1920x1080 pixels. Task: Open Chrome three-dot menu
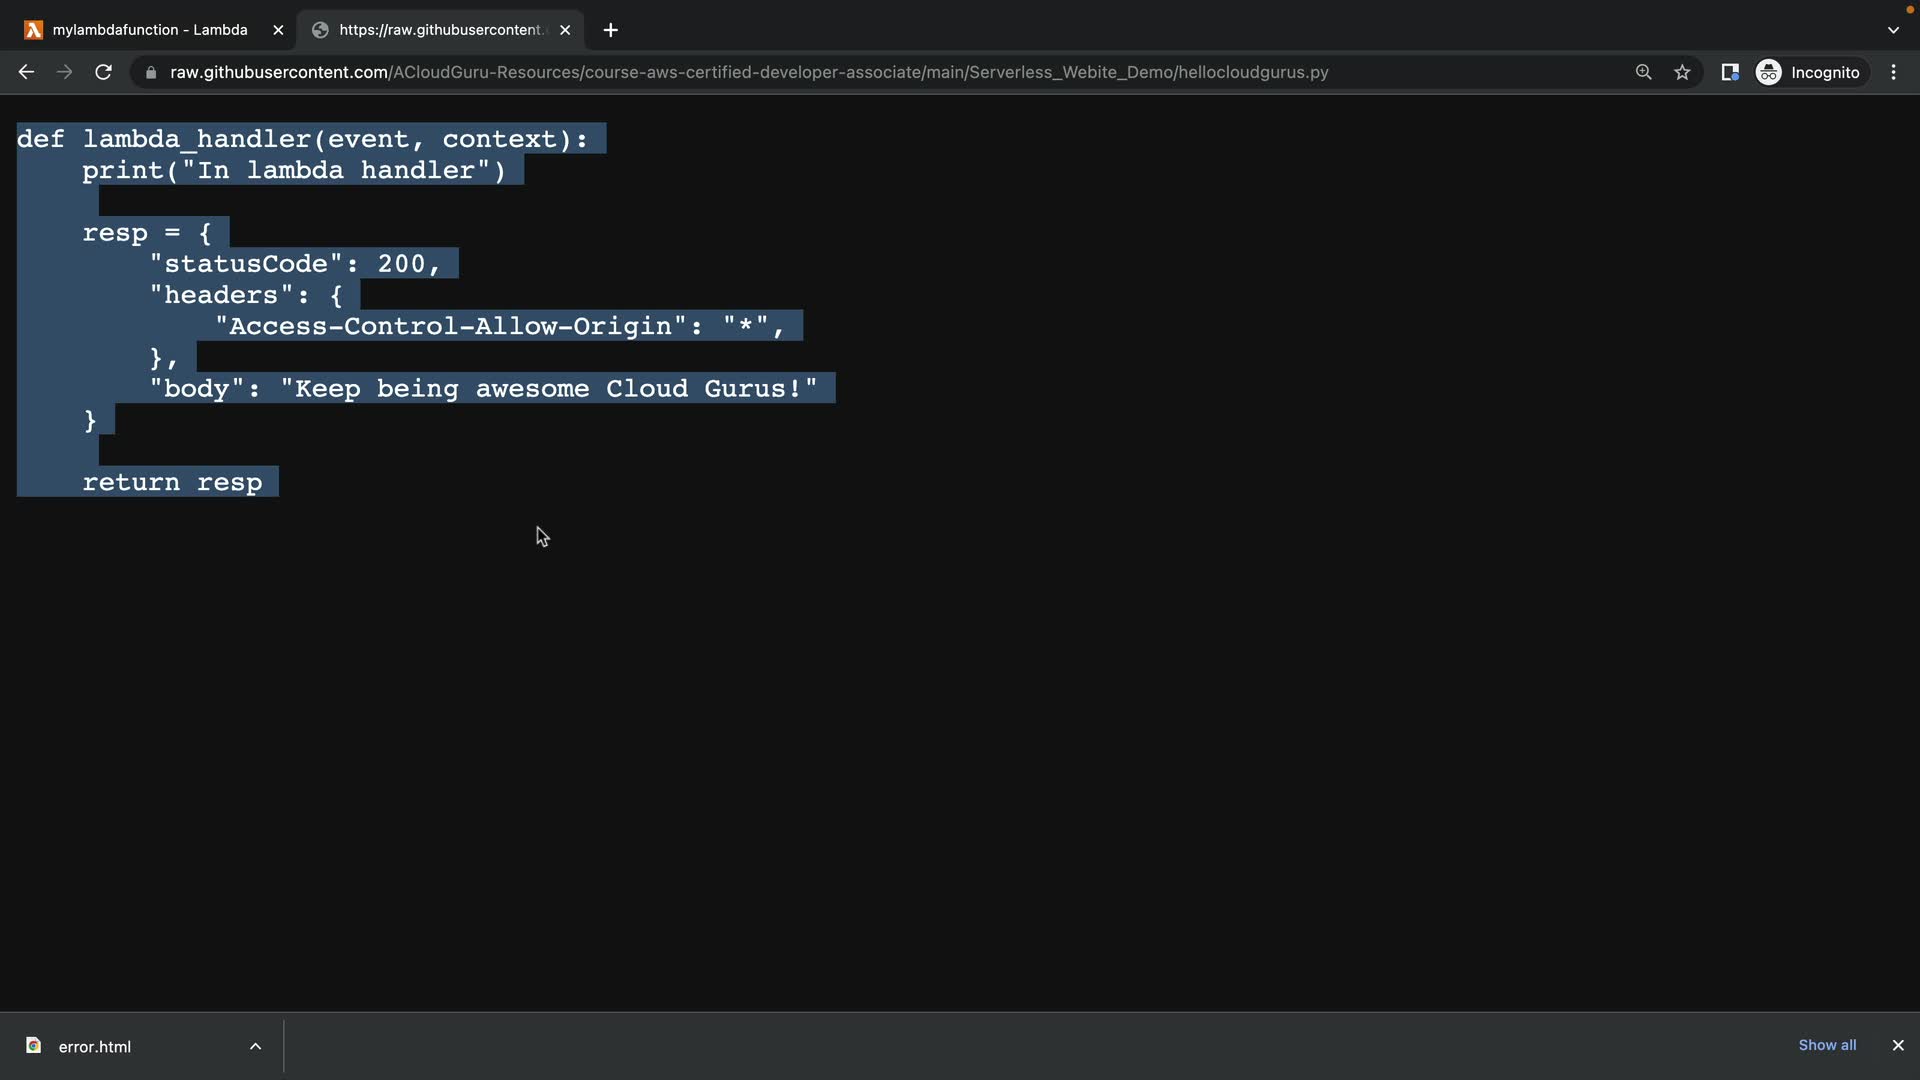pyautogui.click(x=1893, y=72)
